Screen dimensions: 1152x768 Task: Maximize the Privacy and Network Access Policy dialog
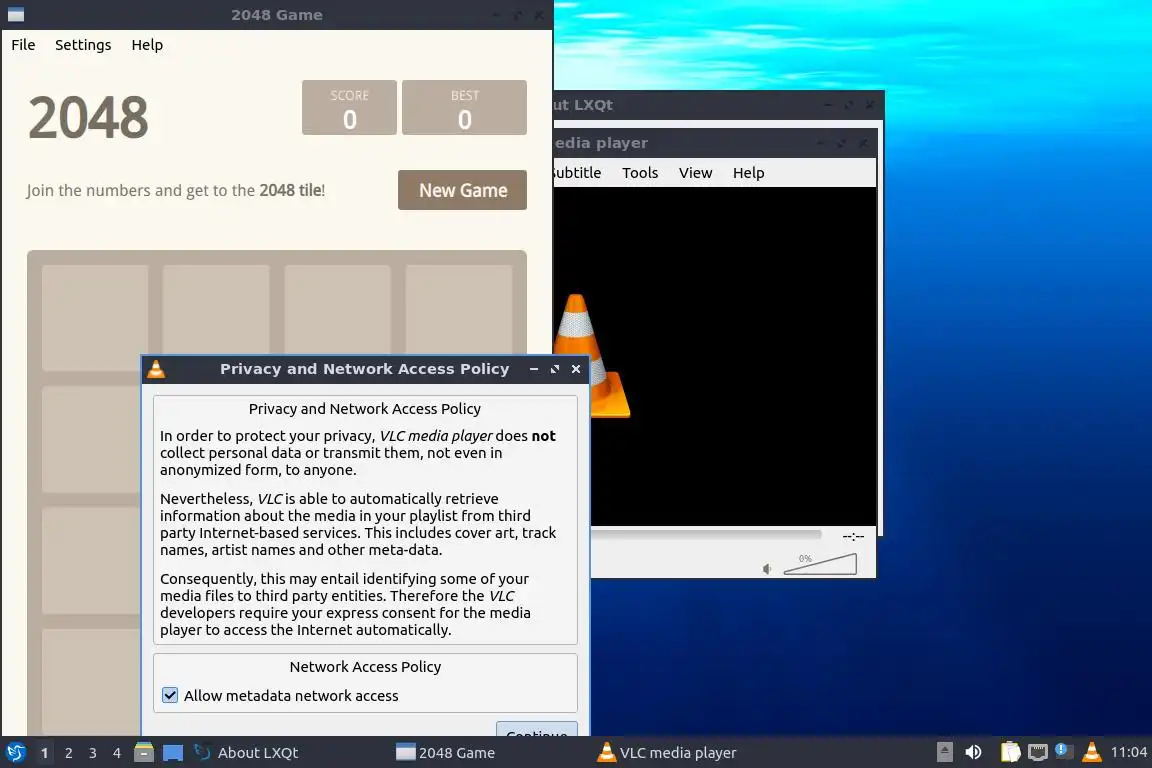[x=555, y=369]
